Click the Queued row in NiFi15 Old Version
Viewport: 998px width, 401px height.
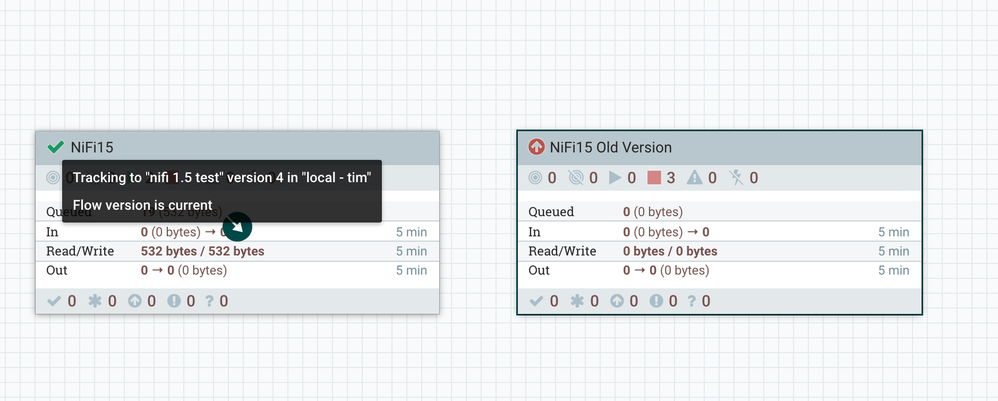[x=717, y=212]
